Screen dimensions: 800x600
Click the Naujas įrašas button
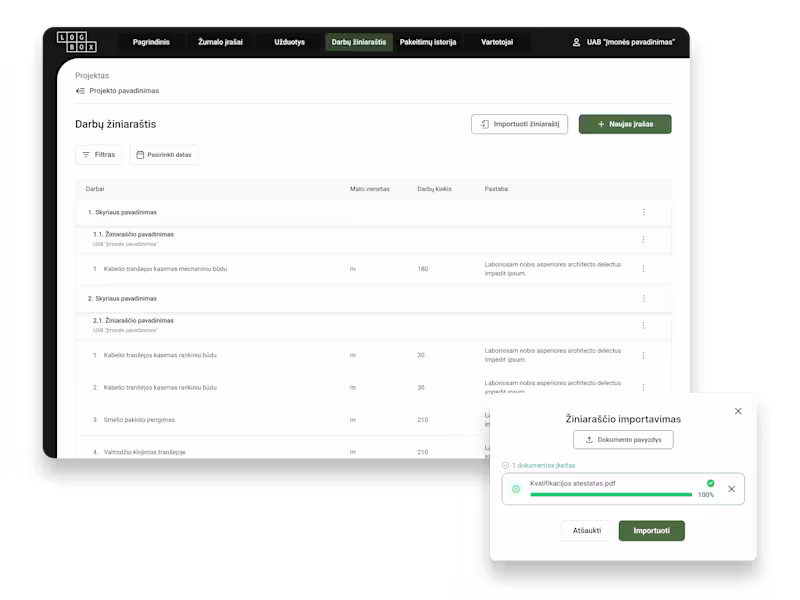[625, 124]
